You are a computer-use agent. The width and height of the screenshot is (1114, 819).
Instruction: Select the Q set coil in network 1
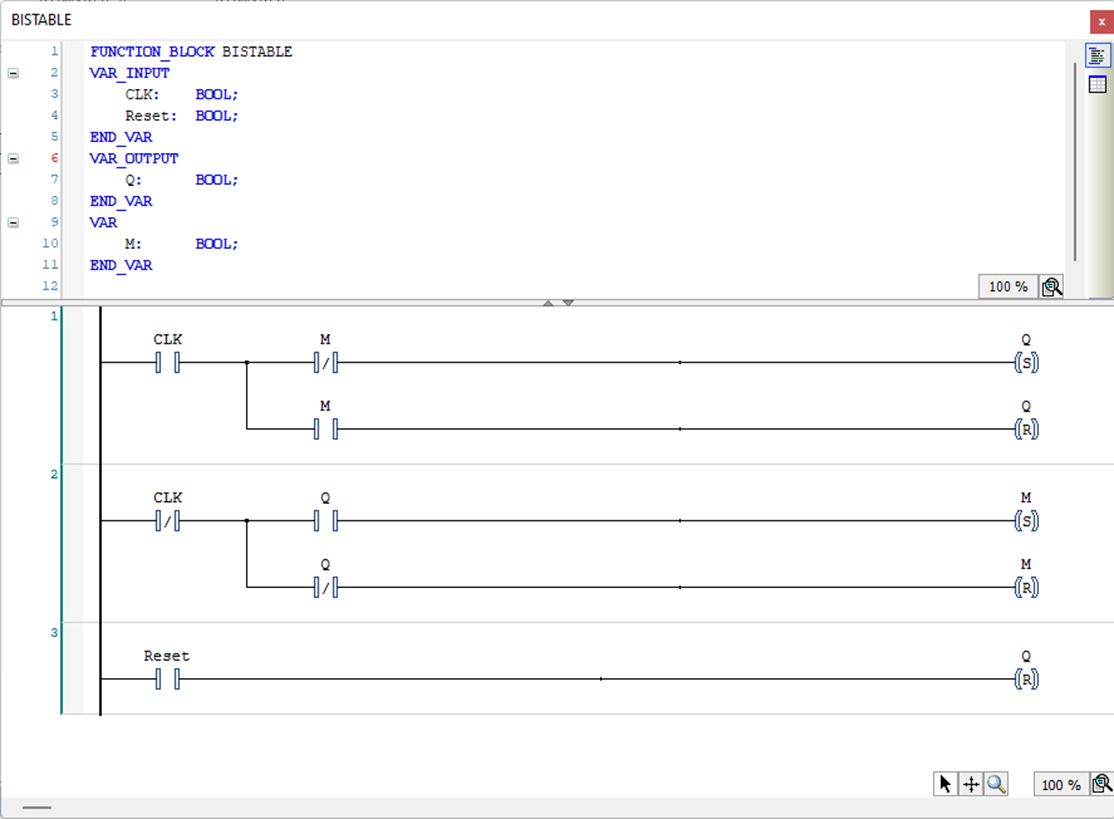pyautogui.click(x=1026, y=363)
